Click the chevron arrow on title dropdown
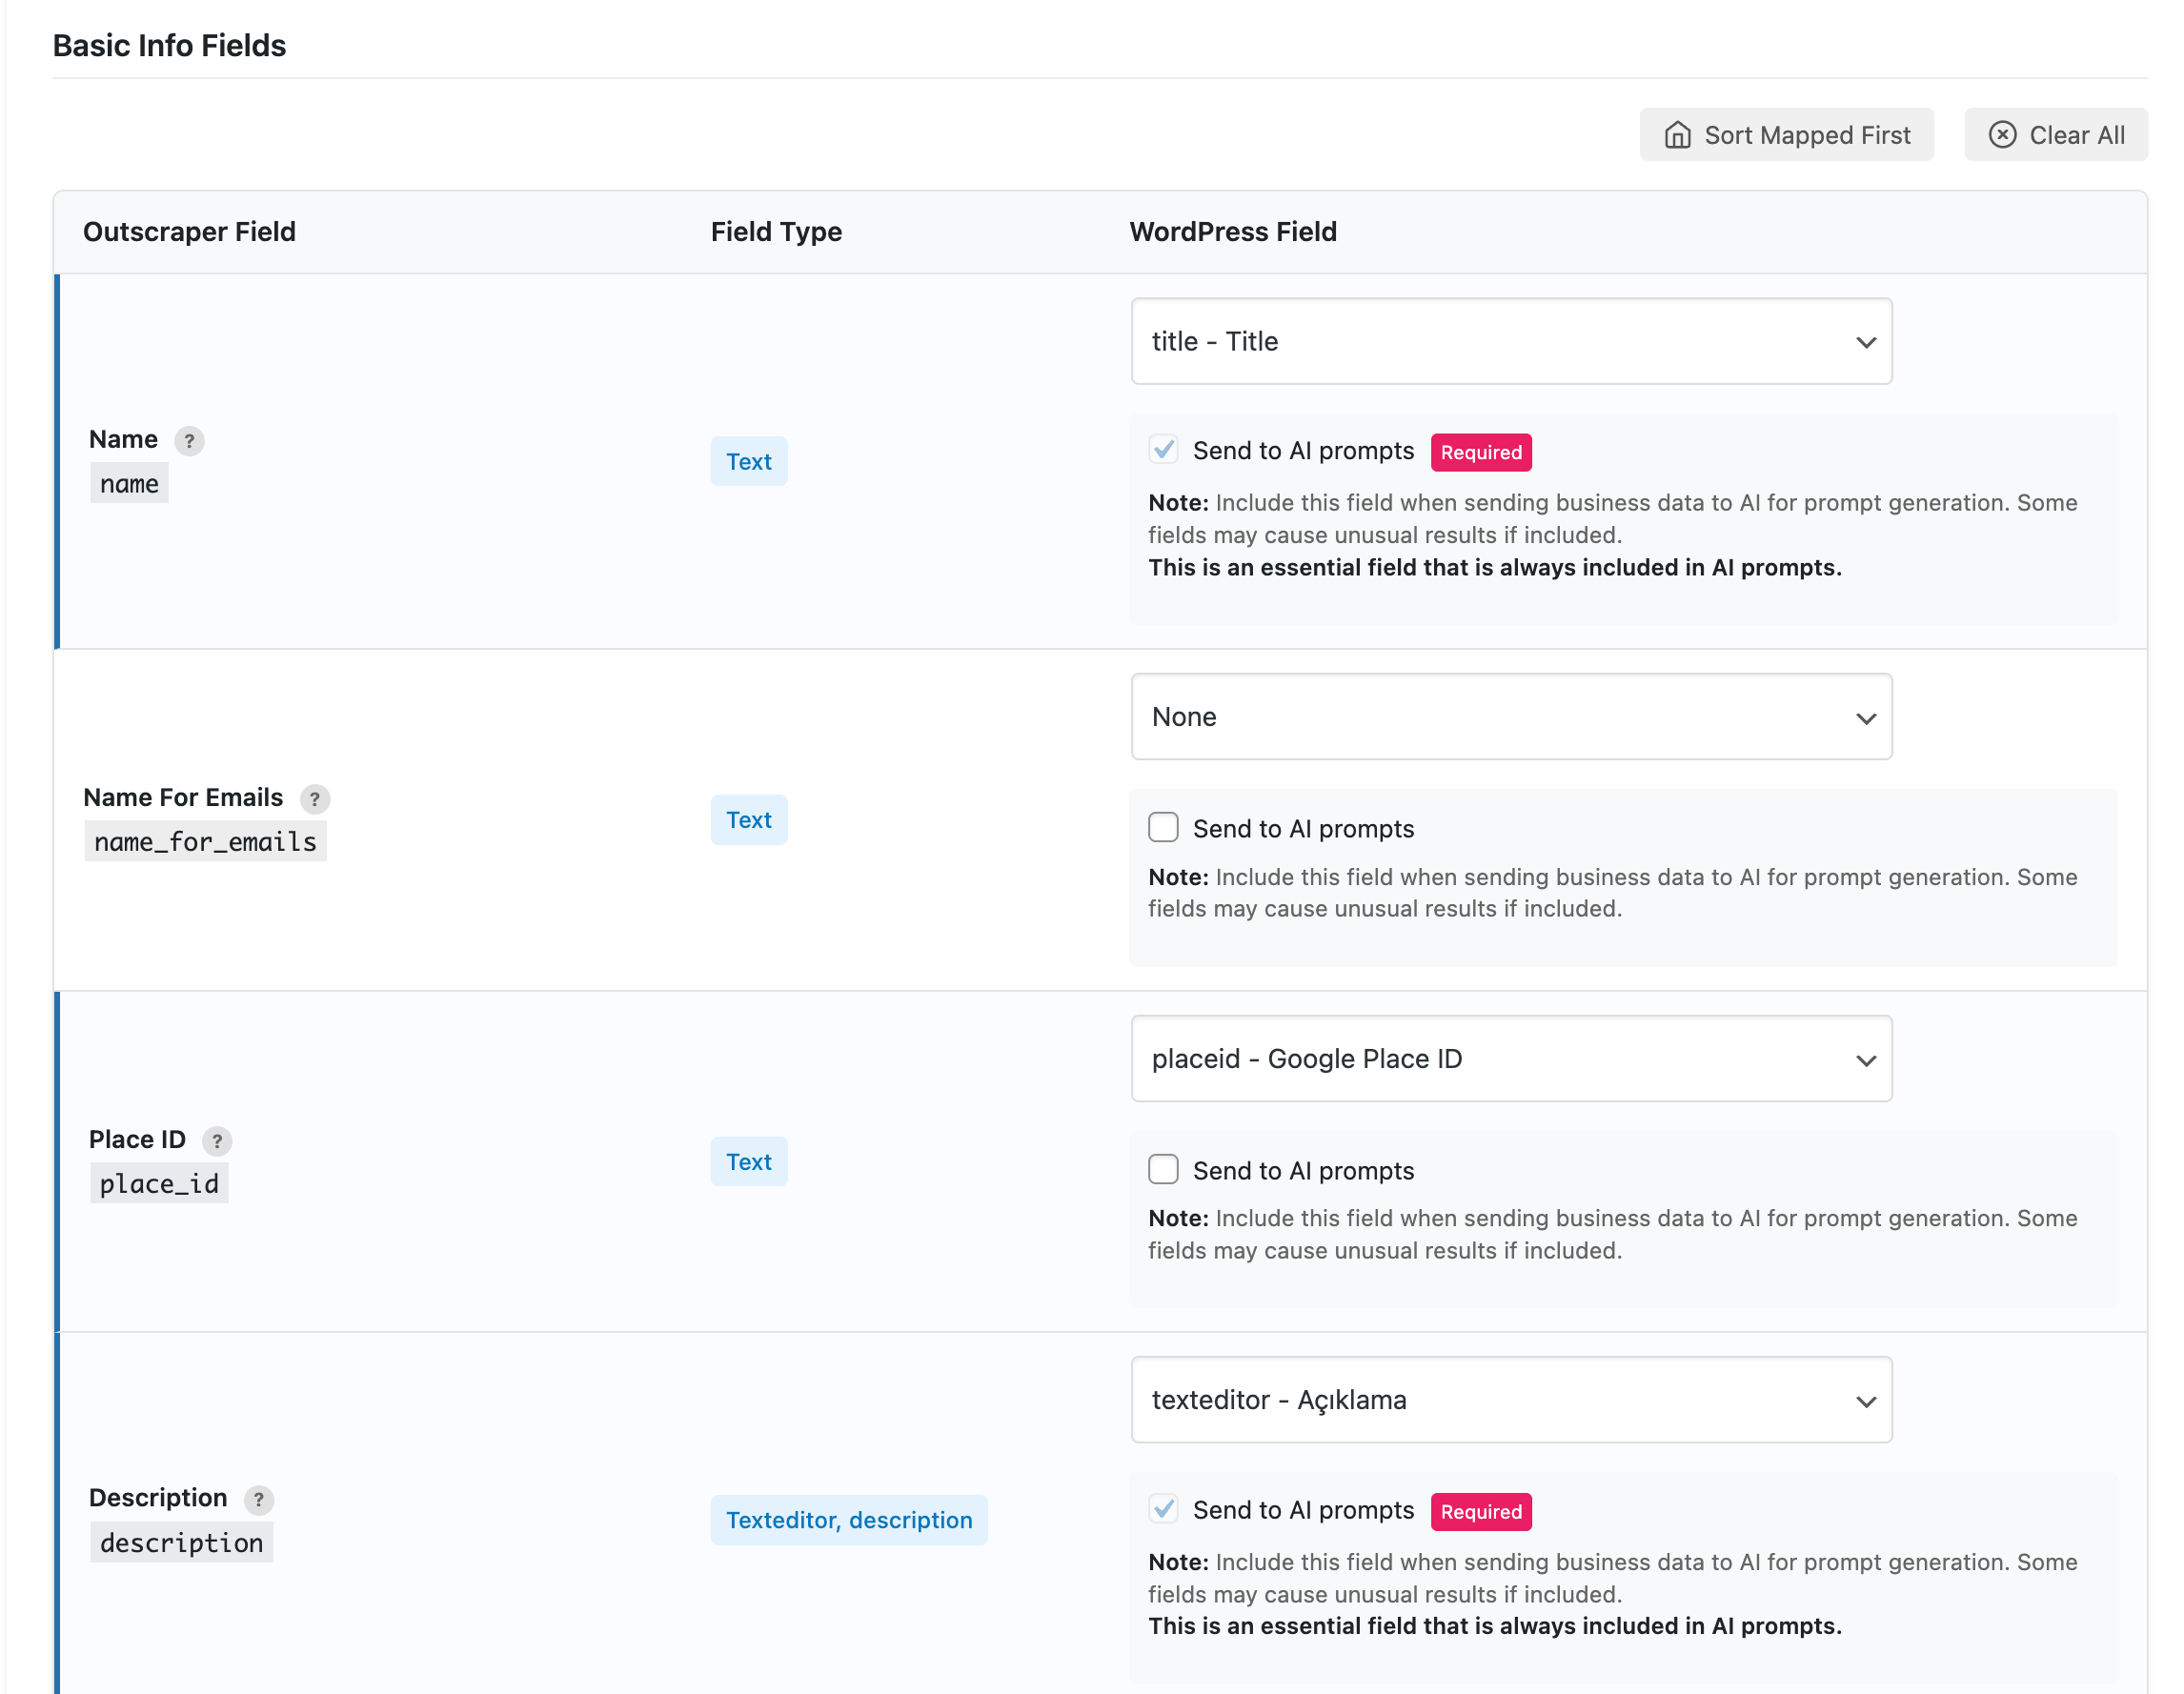The height and width of the screenshot is (1694, 2184). pos(1865,342)
